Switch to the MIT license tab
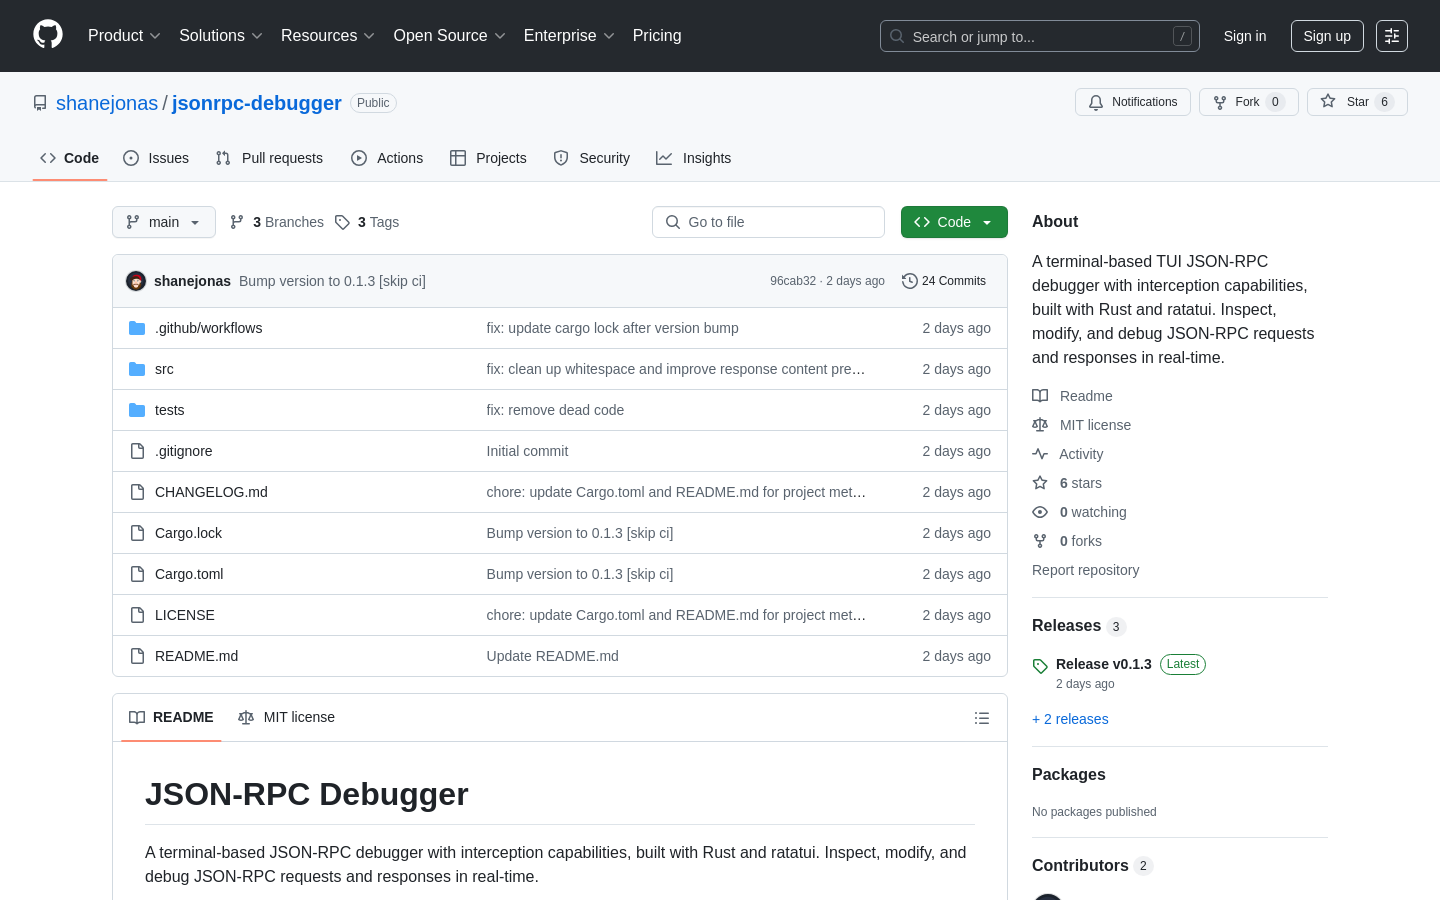Screen dimensions: 1440x900 [x=286, y=717]
